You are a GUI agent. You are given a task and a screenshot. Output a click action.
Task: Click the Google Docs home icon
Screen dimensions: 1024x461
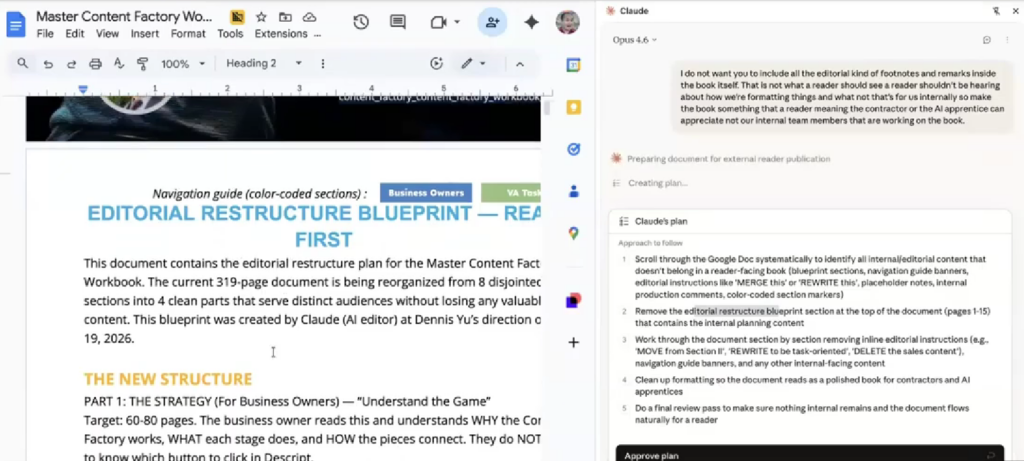17,24
